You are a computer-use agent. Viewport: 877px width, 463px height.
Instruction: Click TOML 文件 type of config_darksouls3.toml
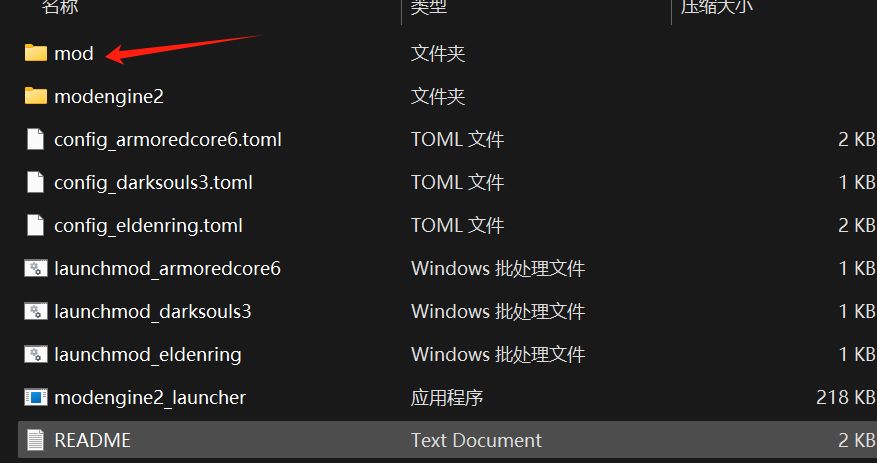(x=458, y=182)
